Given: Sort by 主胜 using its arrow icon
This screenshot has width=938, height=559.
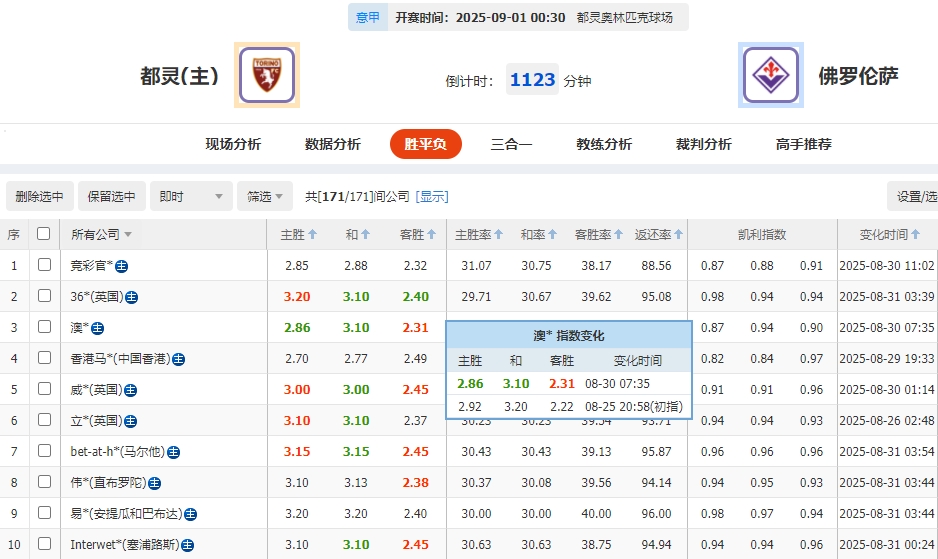Looking at the screenshot, I should [x=312, y=235].
